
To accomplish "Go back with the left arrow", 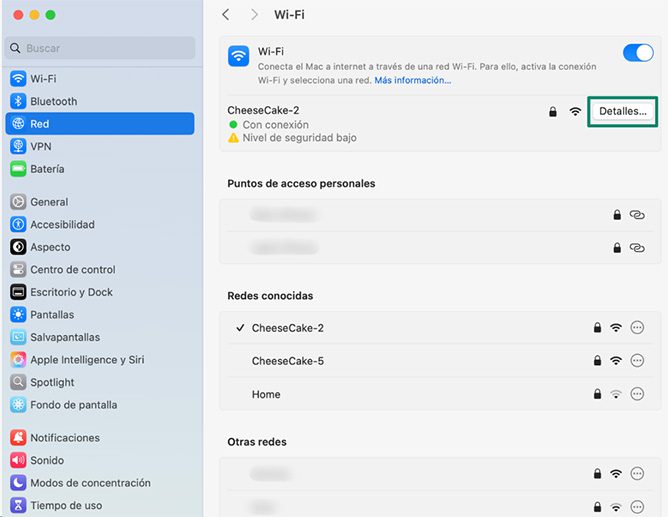I will pos(226,15).
